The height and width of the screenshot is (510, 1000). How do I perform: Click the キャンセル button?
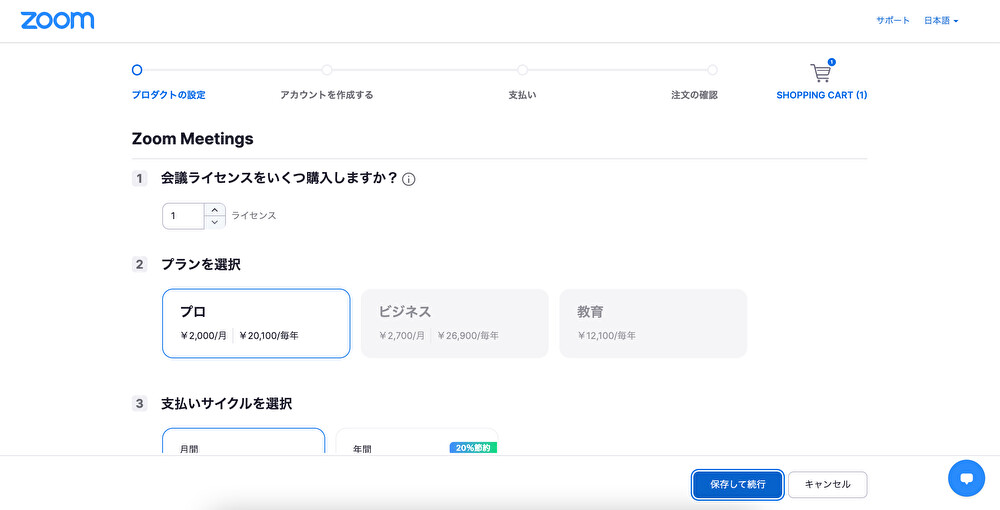tap(828, 484)
